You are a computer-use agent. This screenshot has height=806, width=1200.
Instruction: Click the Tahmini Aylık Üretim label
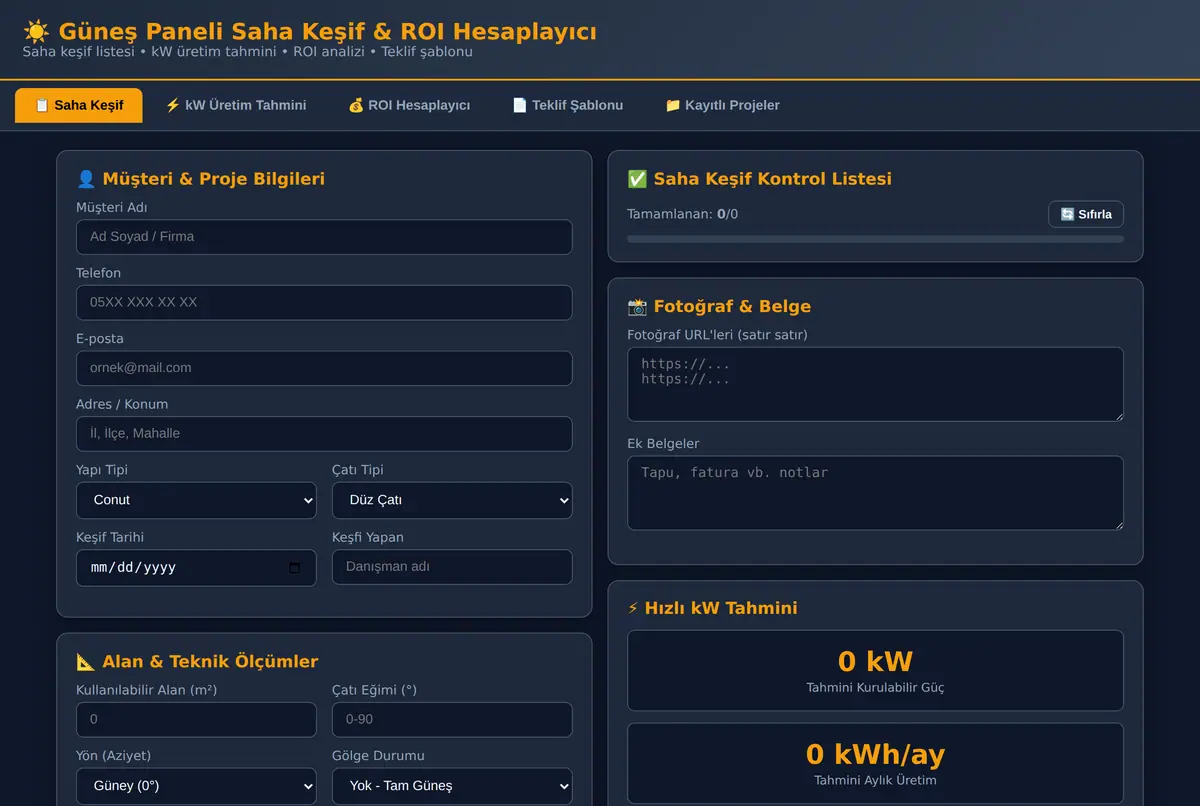875,780
